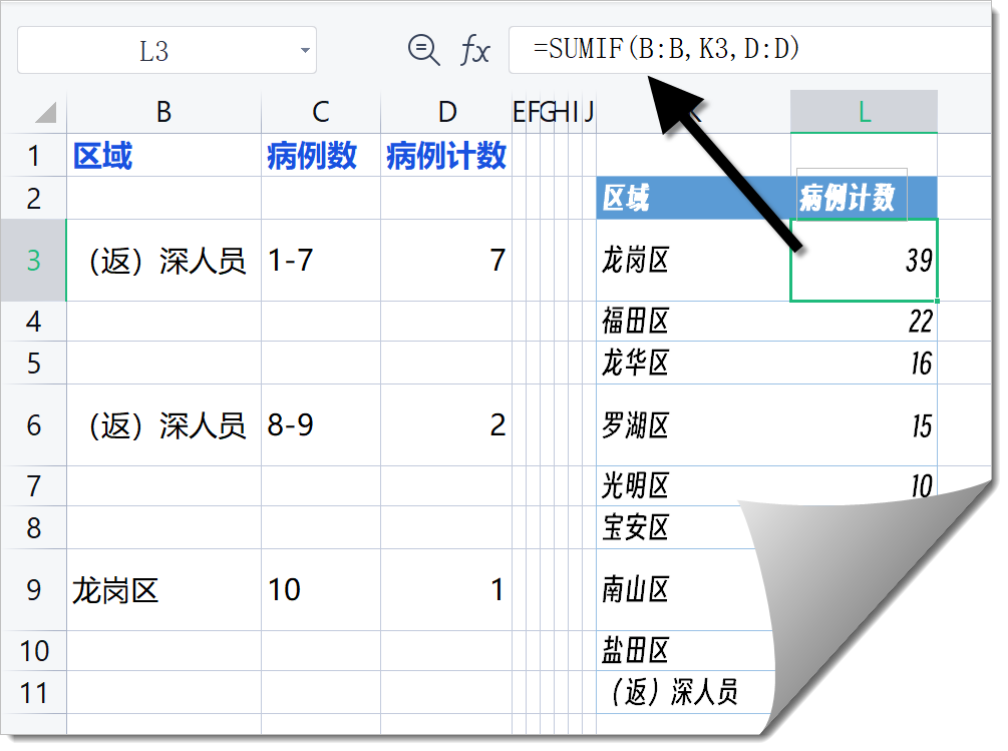Click cell with value 15
Viewport: 1008px width, 751px height.
pos(863,425)
